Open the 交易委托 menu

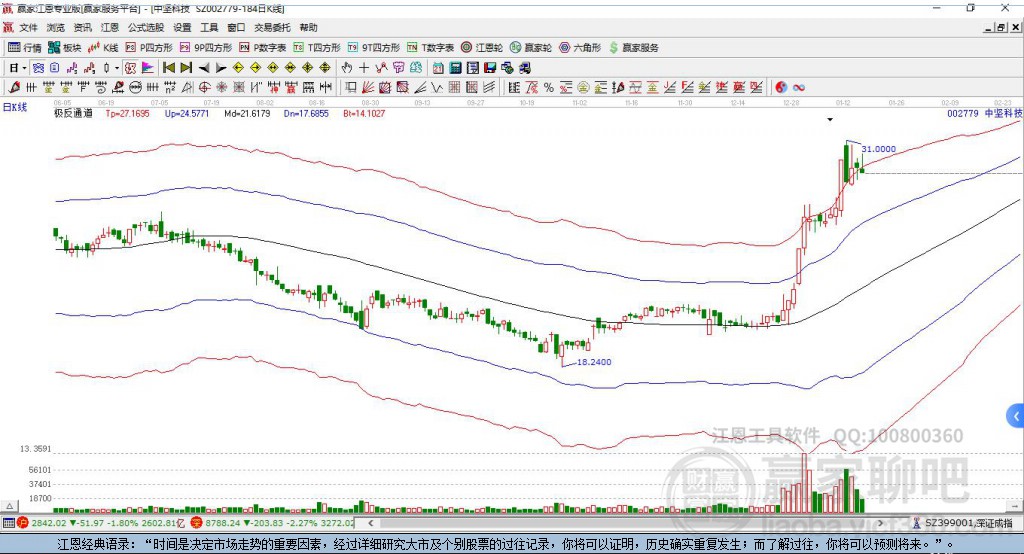(x=272, y=27)
